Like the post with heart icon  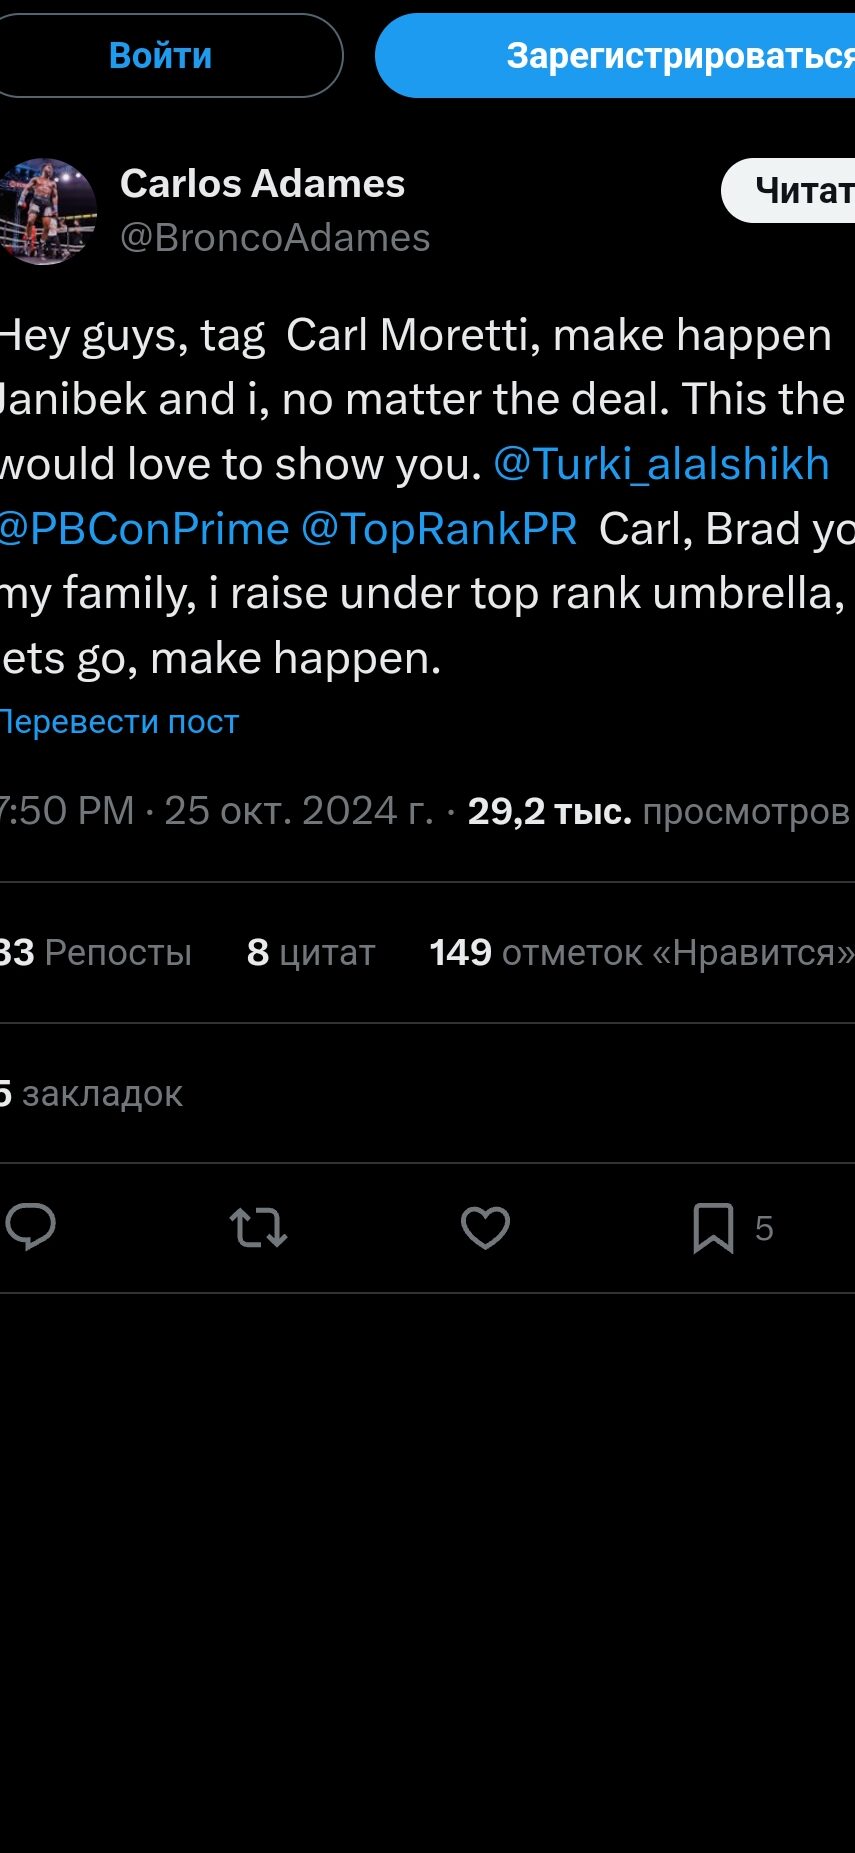click(485, 1227)
